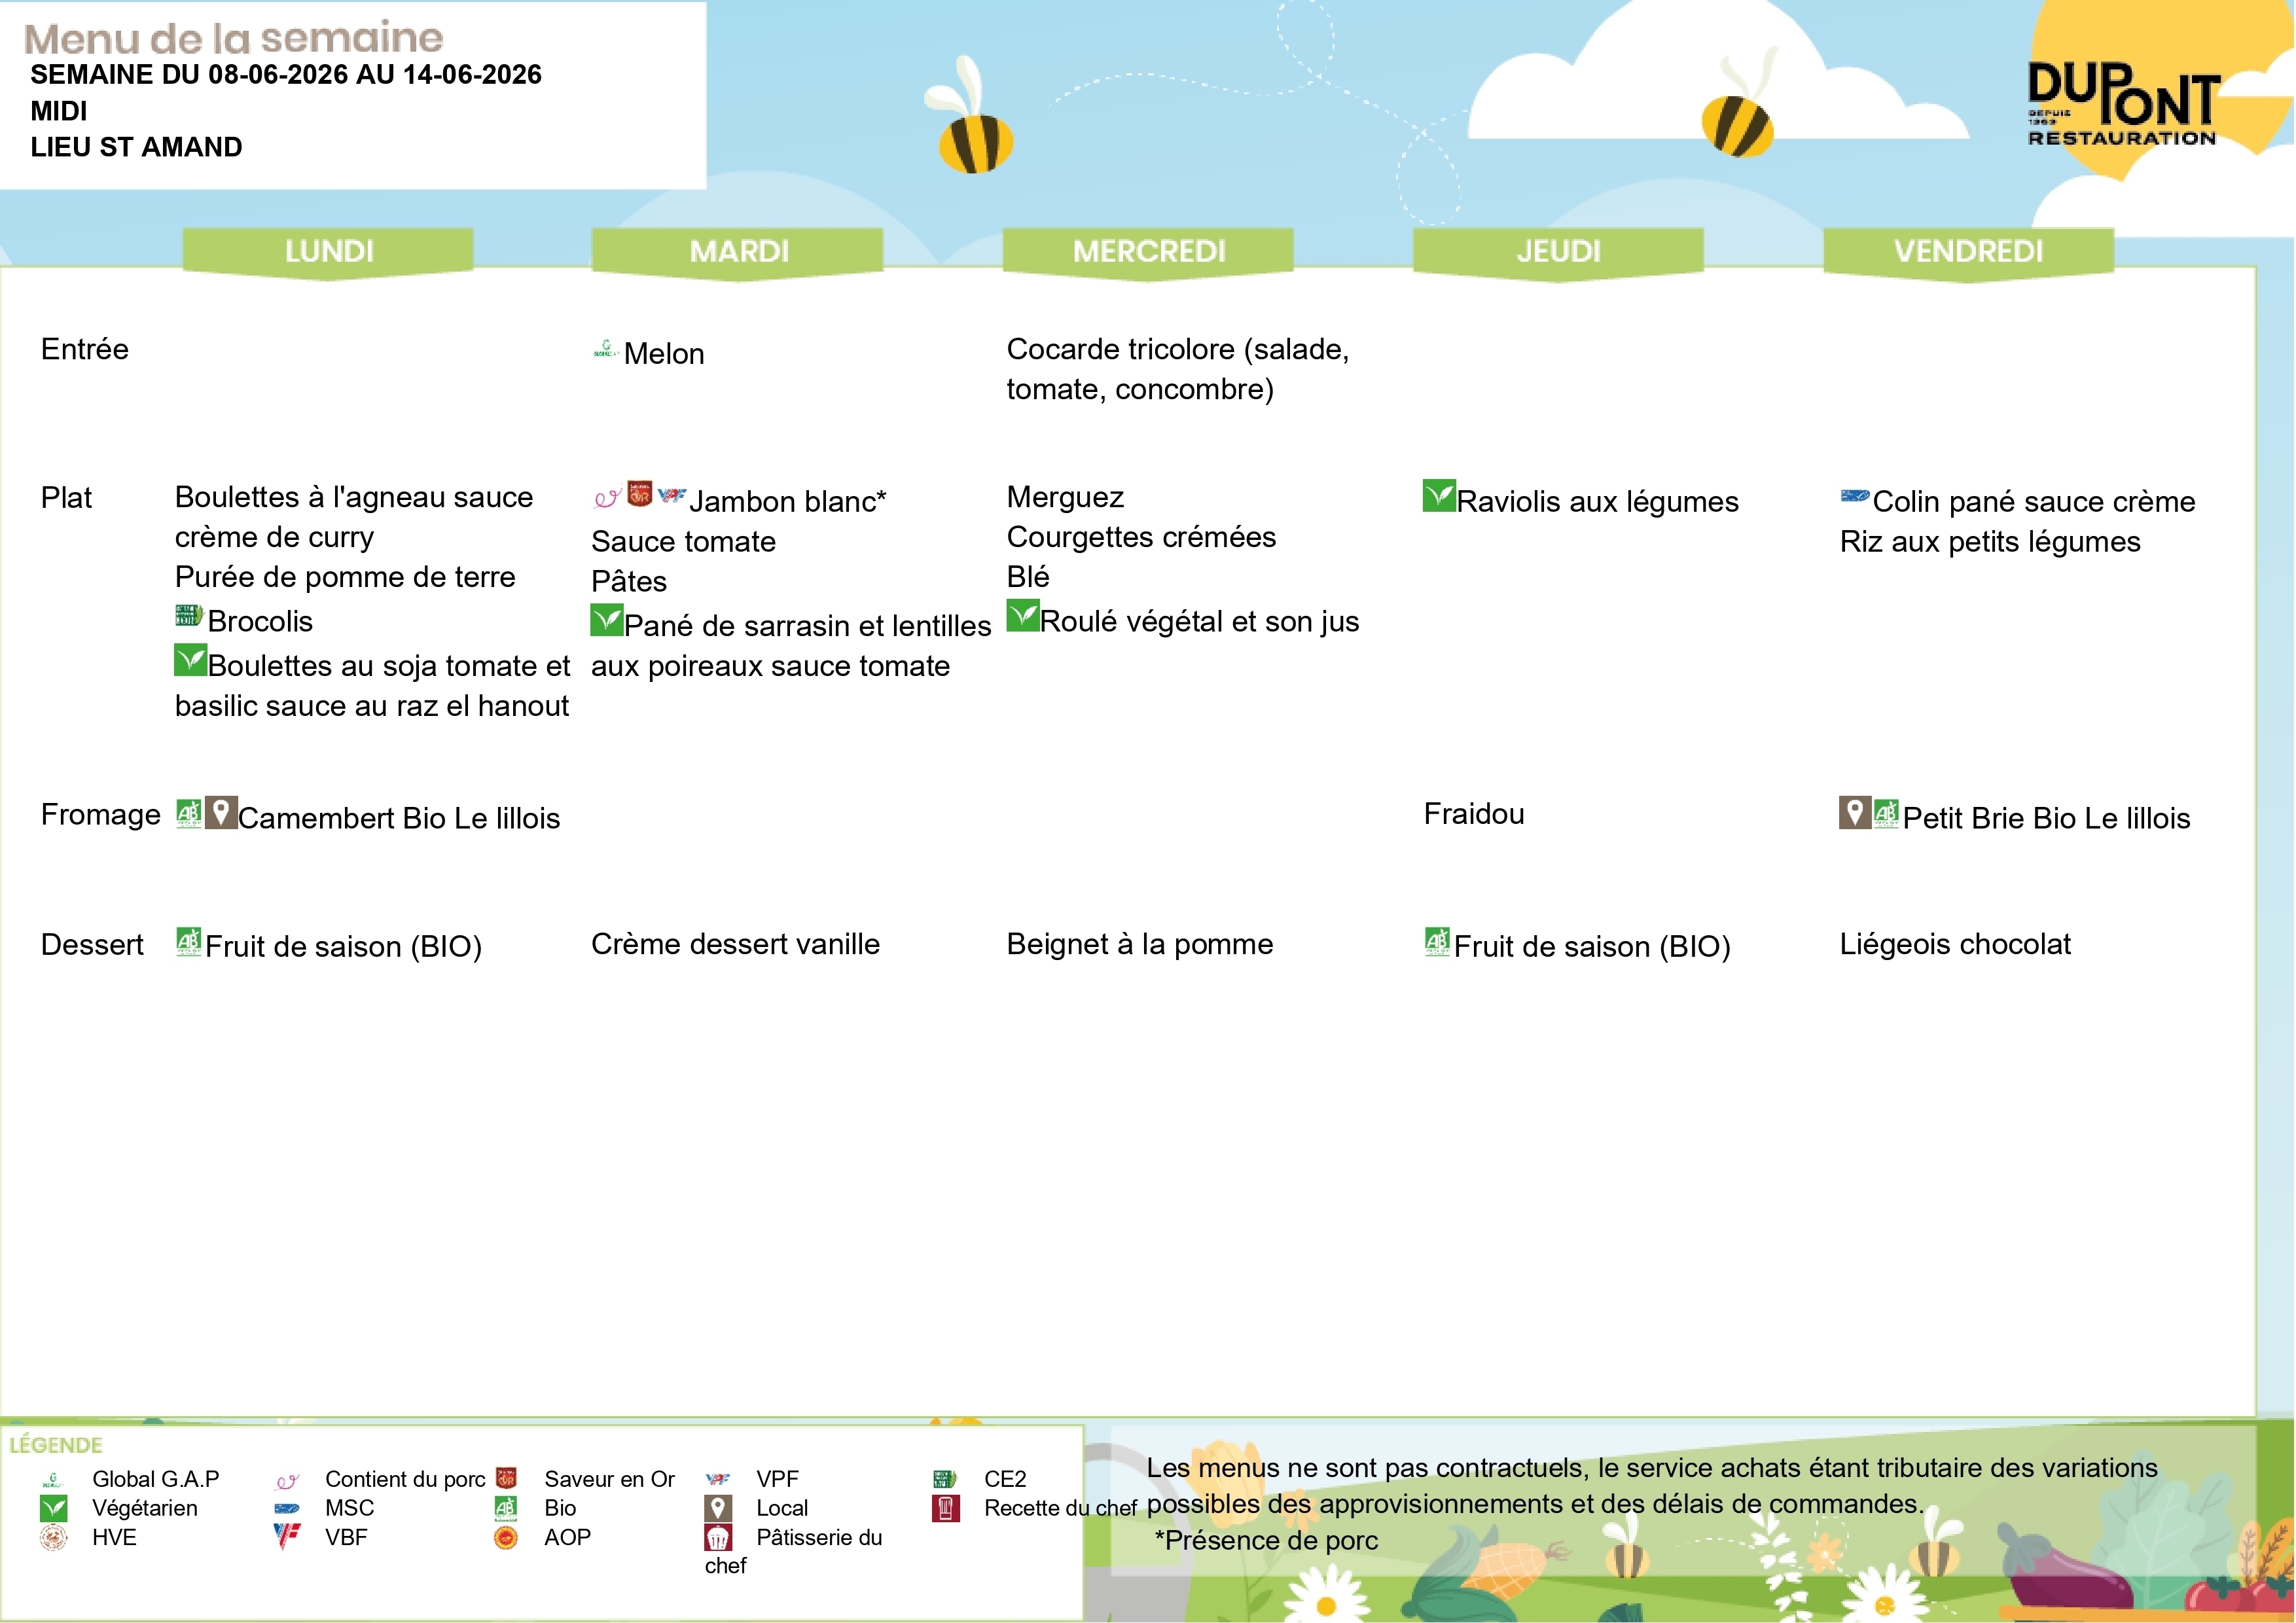Click the vegetarian icon beside Pané de sarrasin

pos(606,620)
